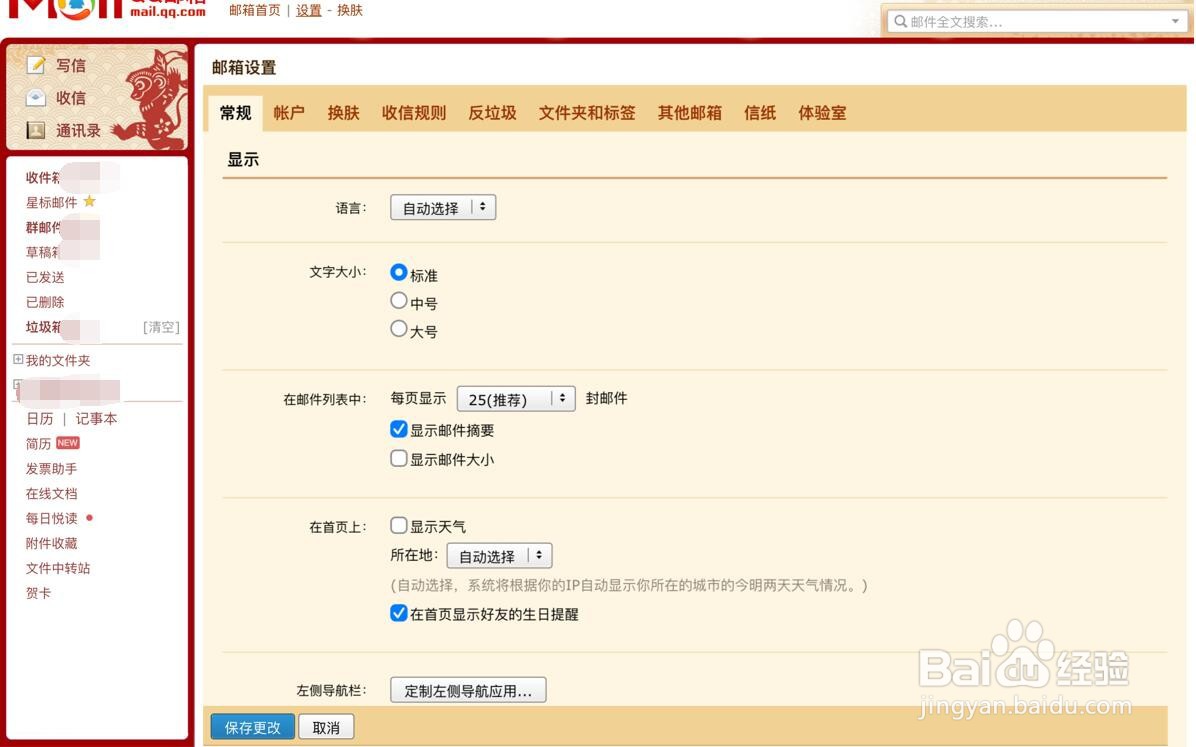
Task: Click the 定制左侧导航应用 button
Action: pyautogui.click(x=468, y=689)
